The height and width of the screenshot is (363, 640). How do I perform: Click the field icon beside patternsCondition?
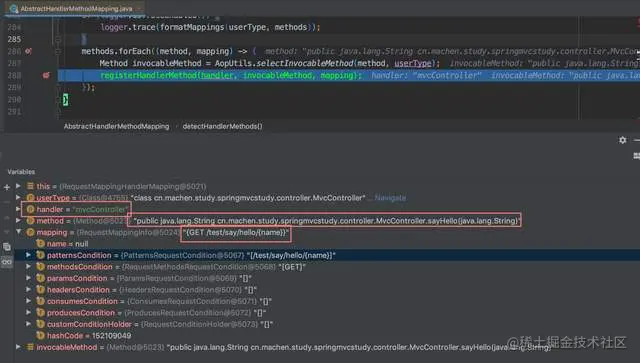(40, 255)
